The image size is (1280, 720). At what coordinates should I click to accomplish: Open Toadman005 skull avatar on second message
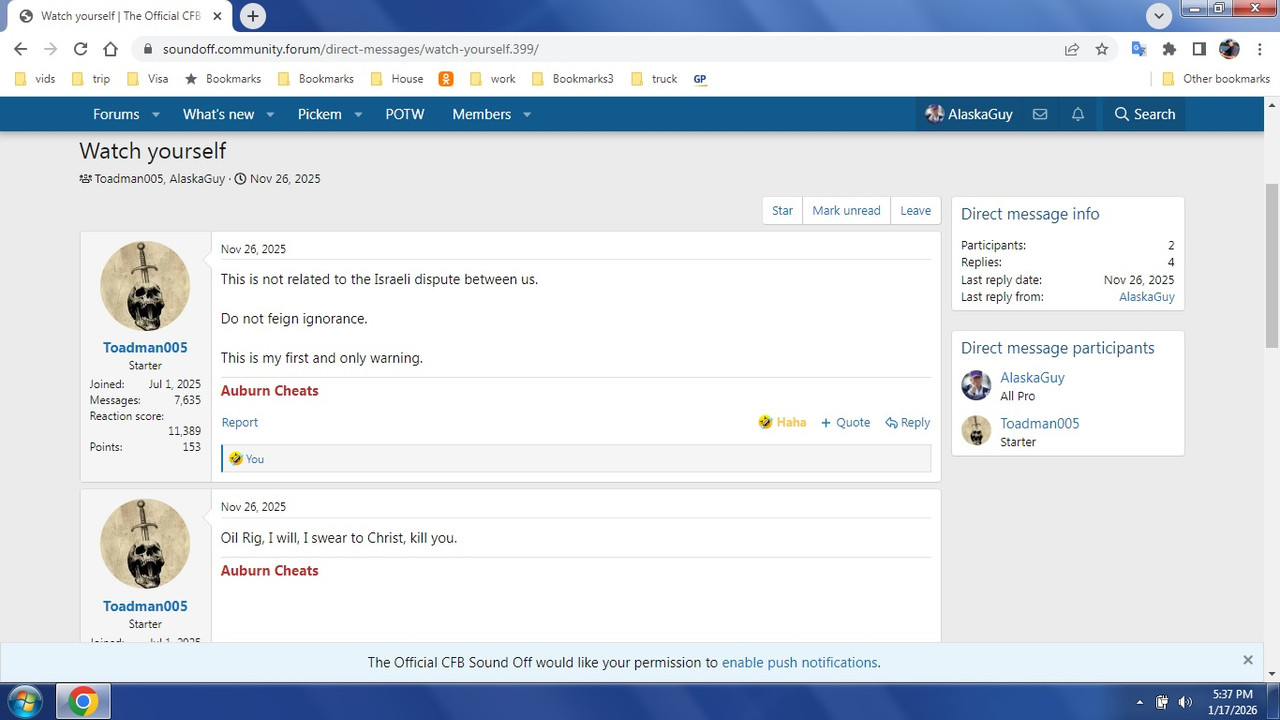coord(145,544)
